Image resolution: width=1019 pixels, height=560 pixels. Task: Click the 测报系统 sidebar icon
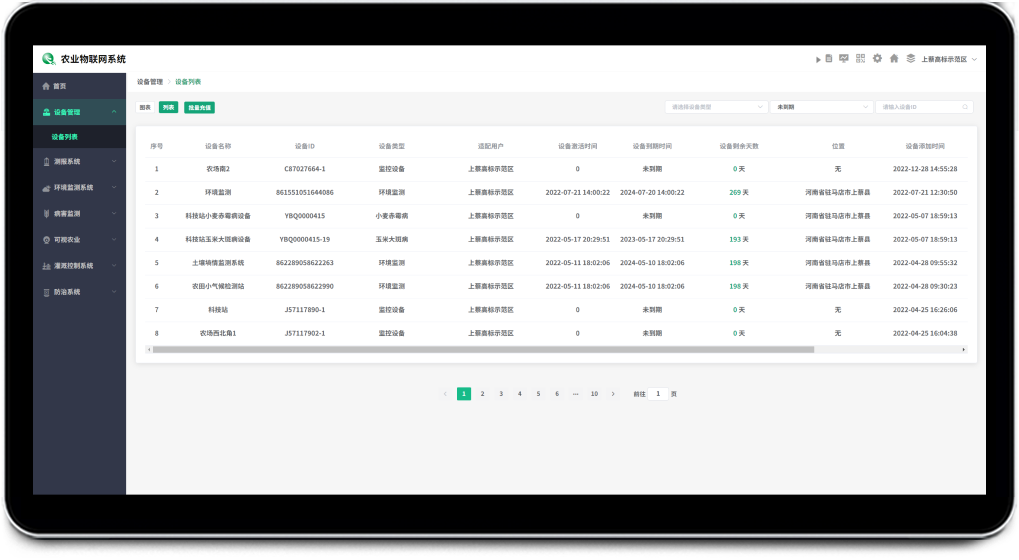46,162
